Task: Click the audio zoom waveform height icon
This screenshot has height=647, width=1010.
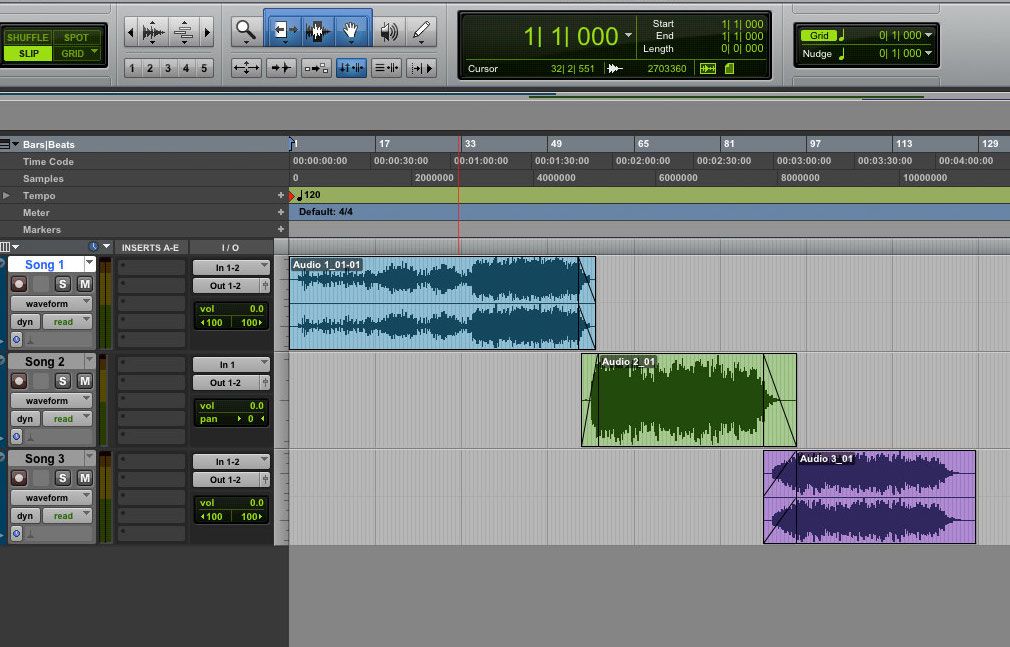Action: [153, 32]
